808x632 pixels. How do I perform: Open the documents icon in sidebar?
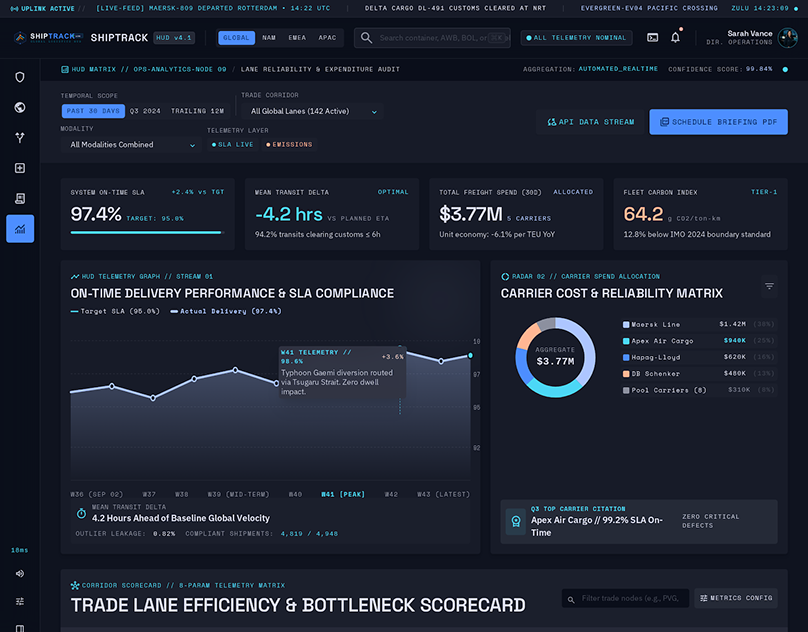(x=20, y=198)
